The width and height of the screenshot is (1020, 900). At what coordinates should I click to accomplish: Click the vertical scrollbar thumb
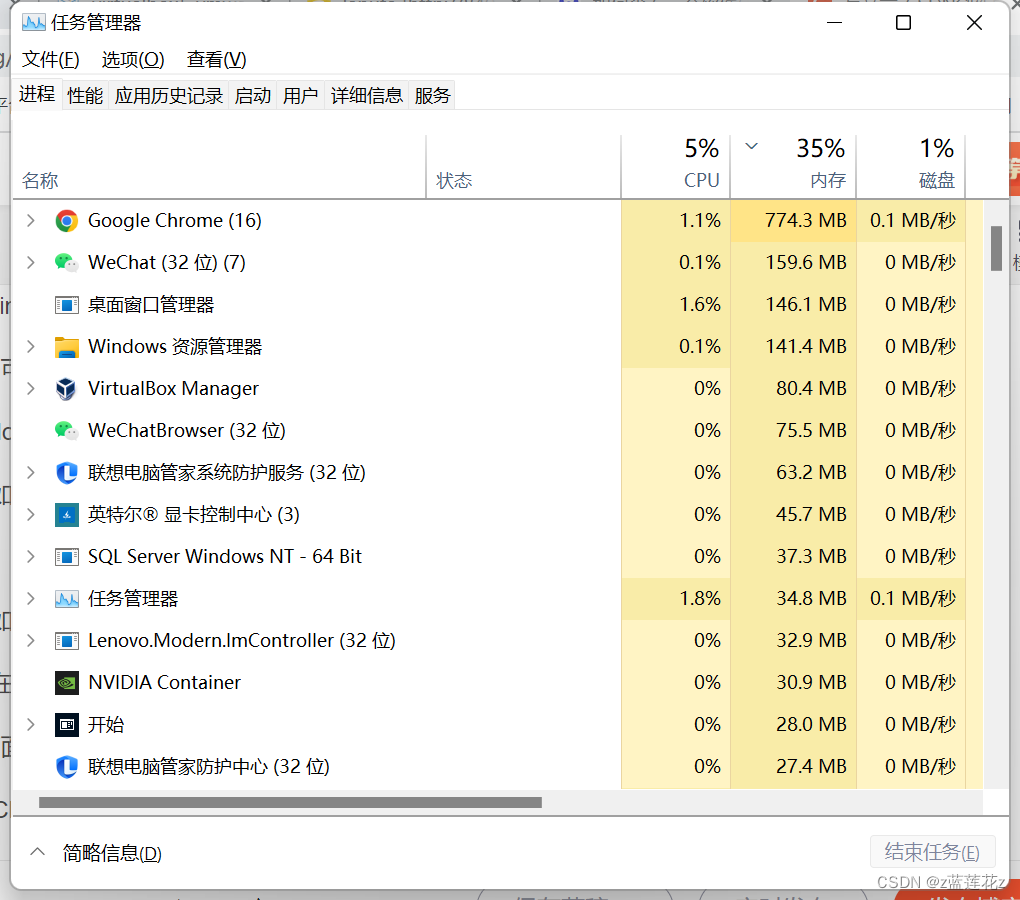click(996, 248)
